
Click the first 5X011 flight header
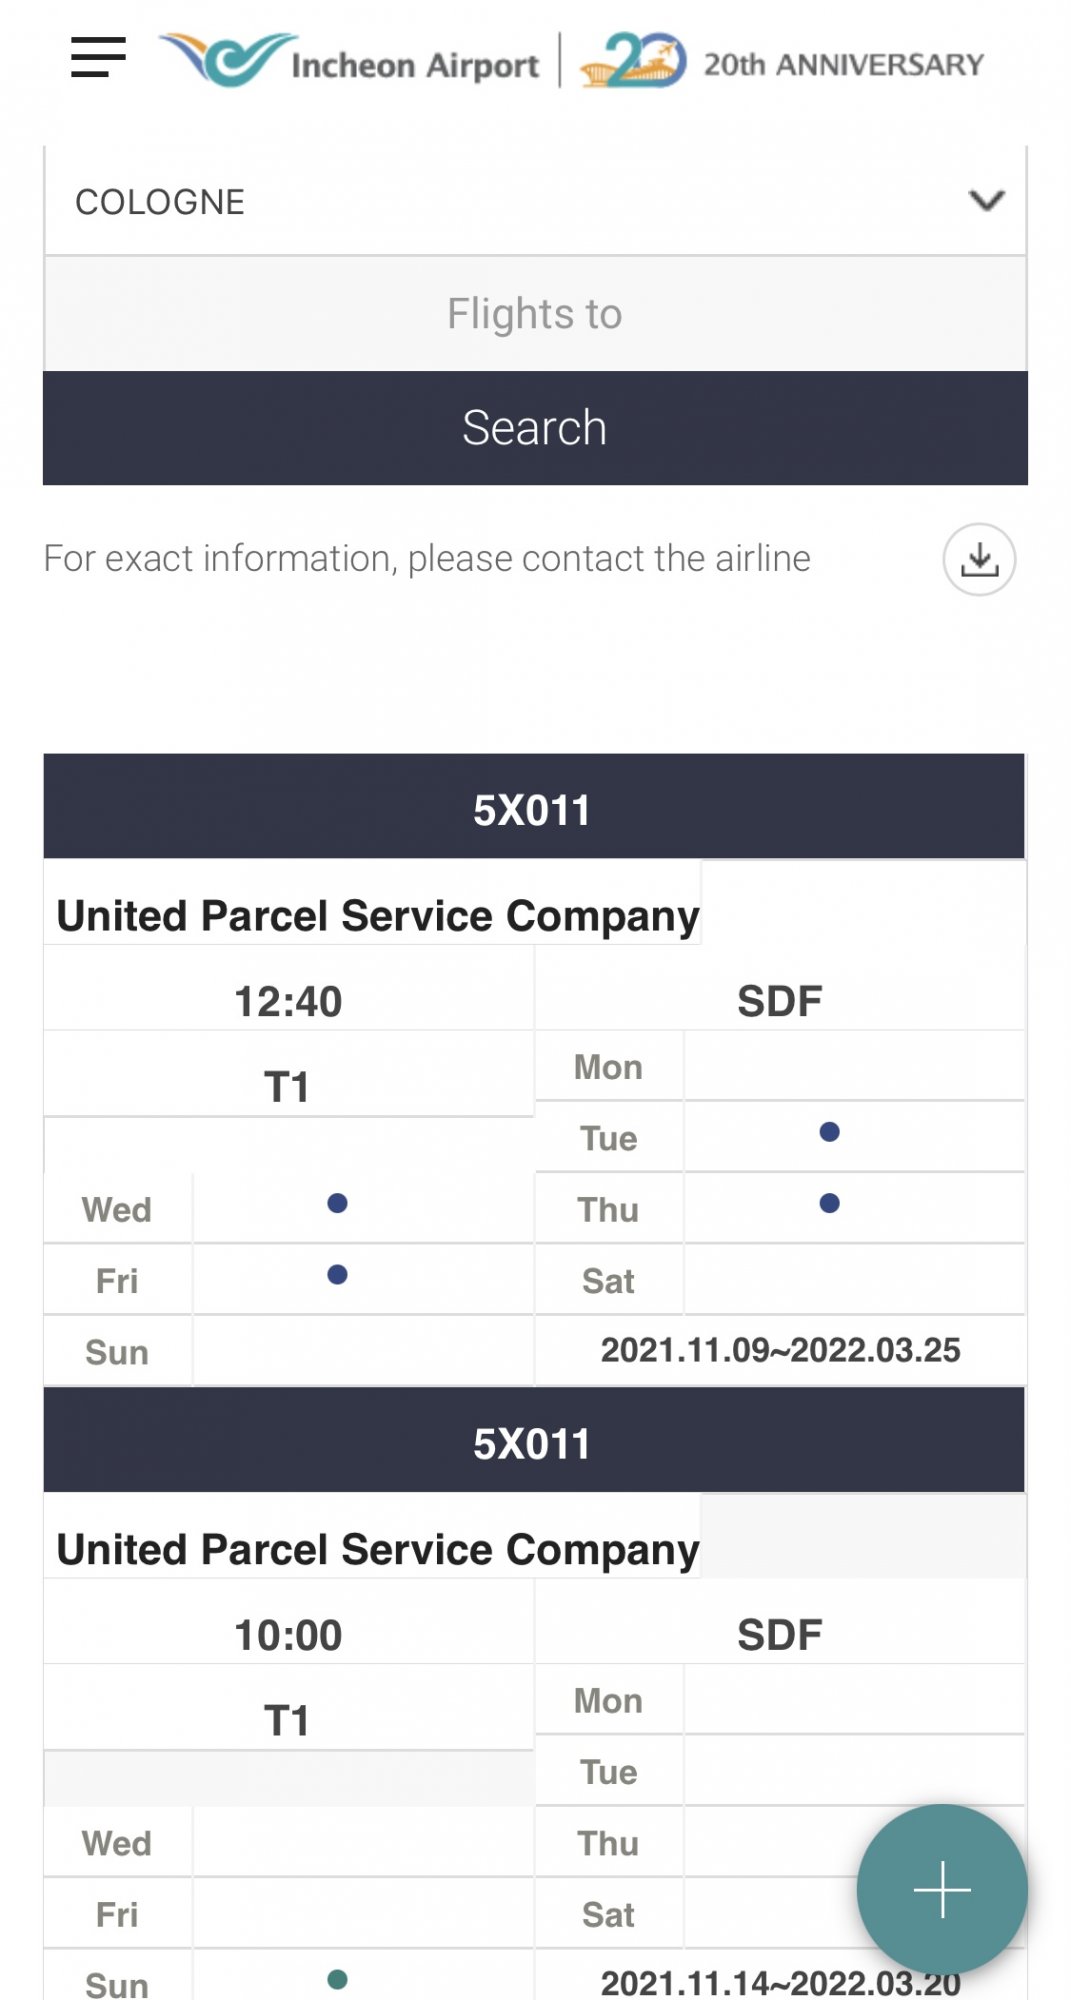tap(534, 809)
